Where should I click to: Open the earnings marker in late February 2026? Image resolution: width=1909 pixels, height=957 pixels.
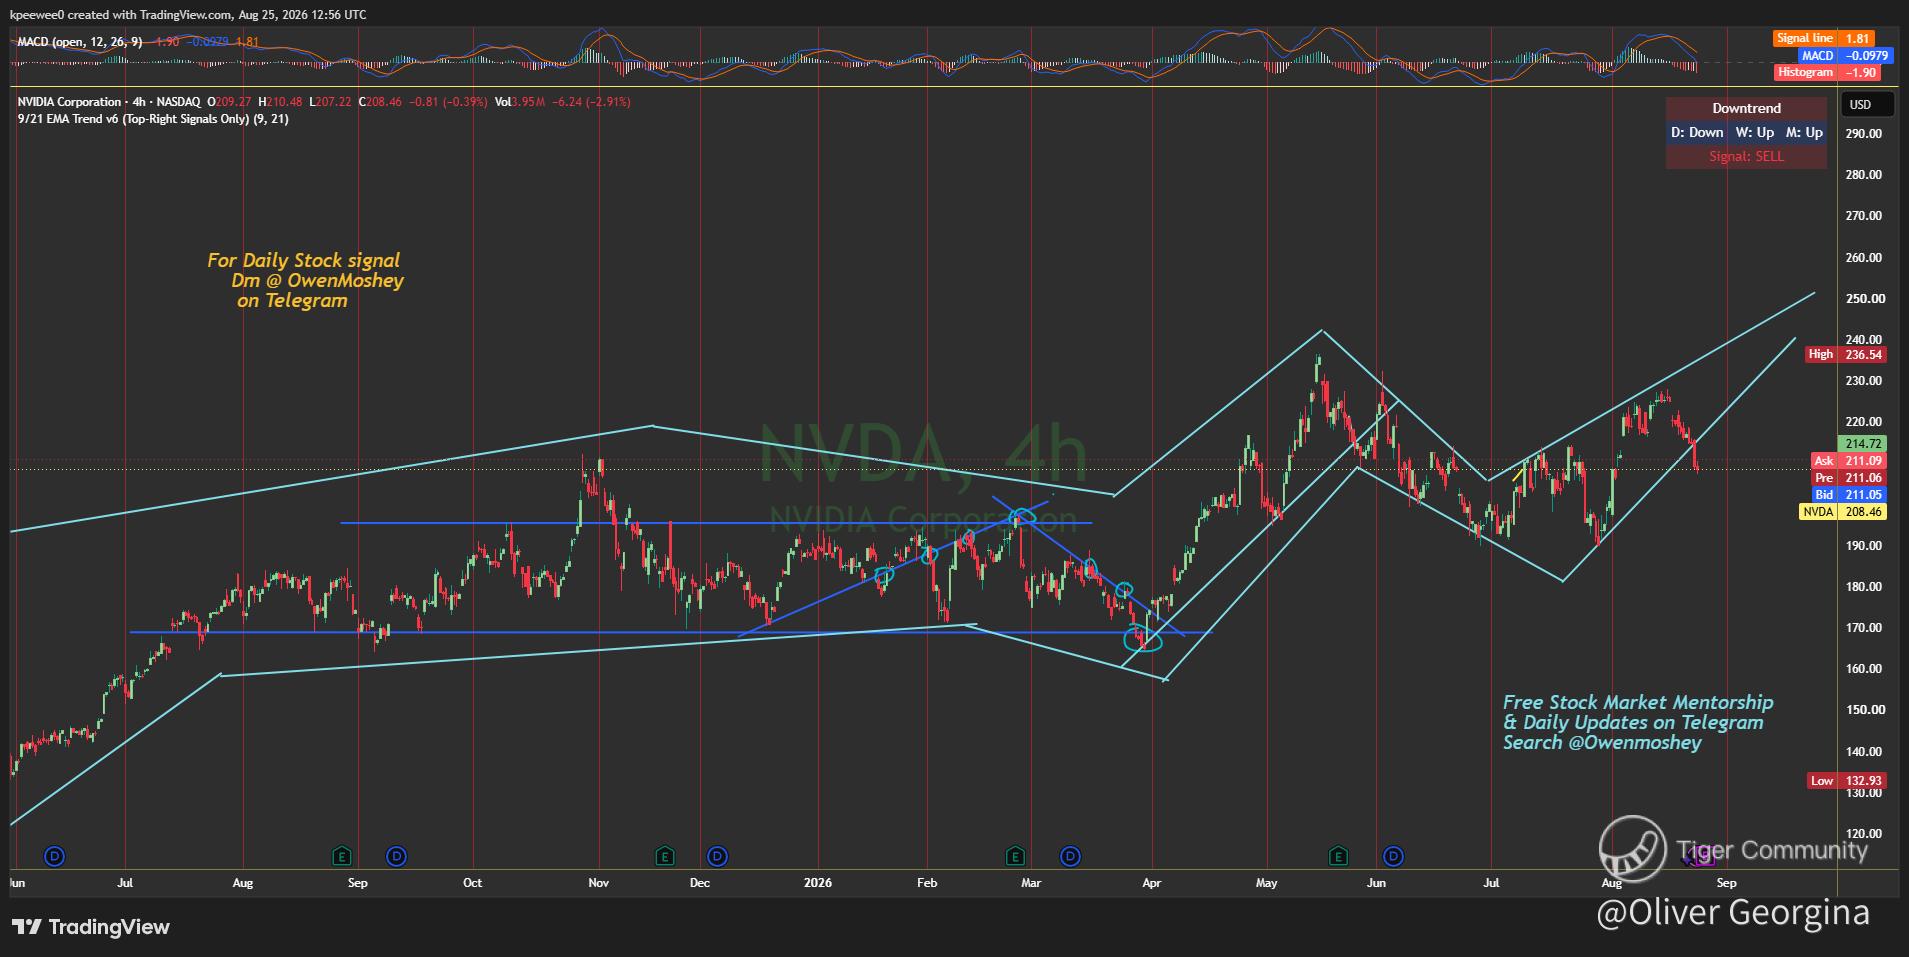[x=1015, y=856]
